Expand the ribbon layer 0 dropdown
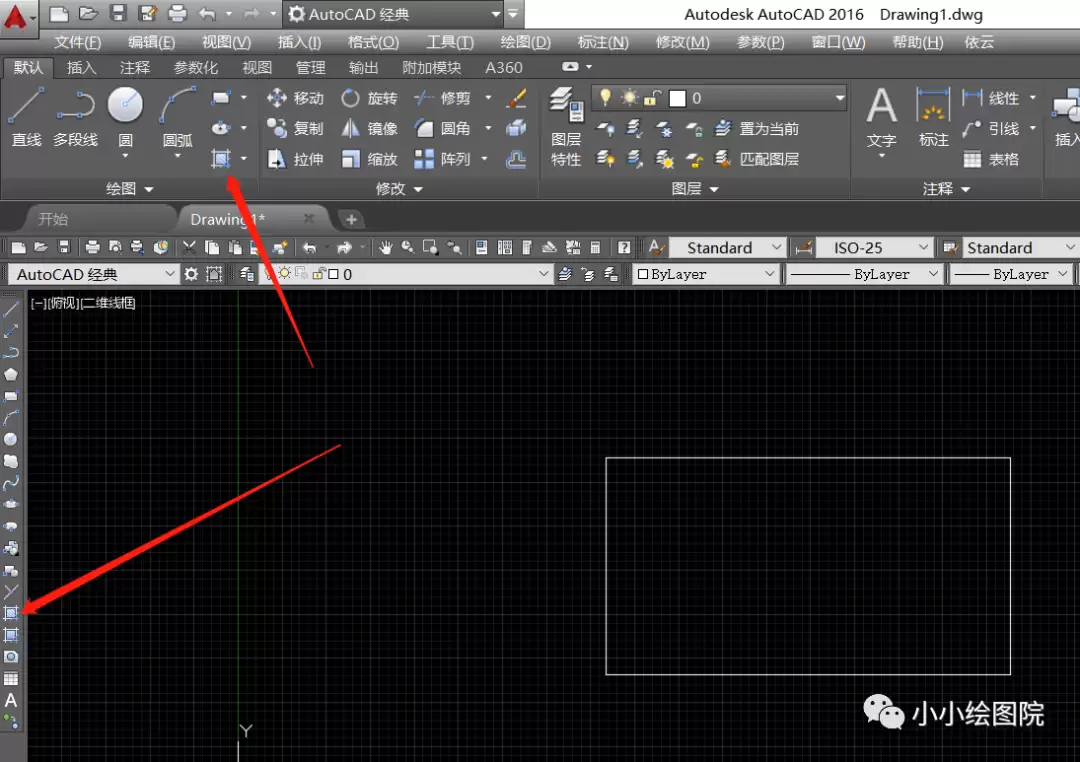Viewport: 1080px width, 762px height. [x=840, y=98]
